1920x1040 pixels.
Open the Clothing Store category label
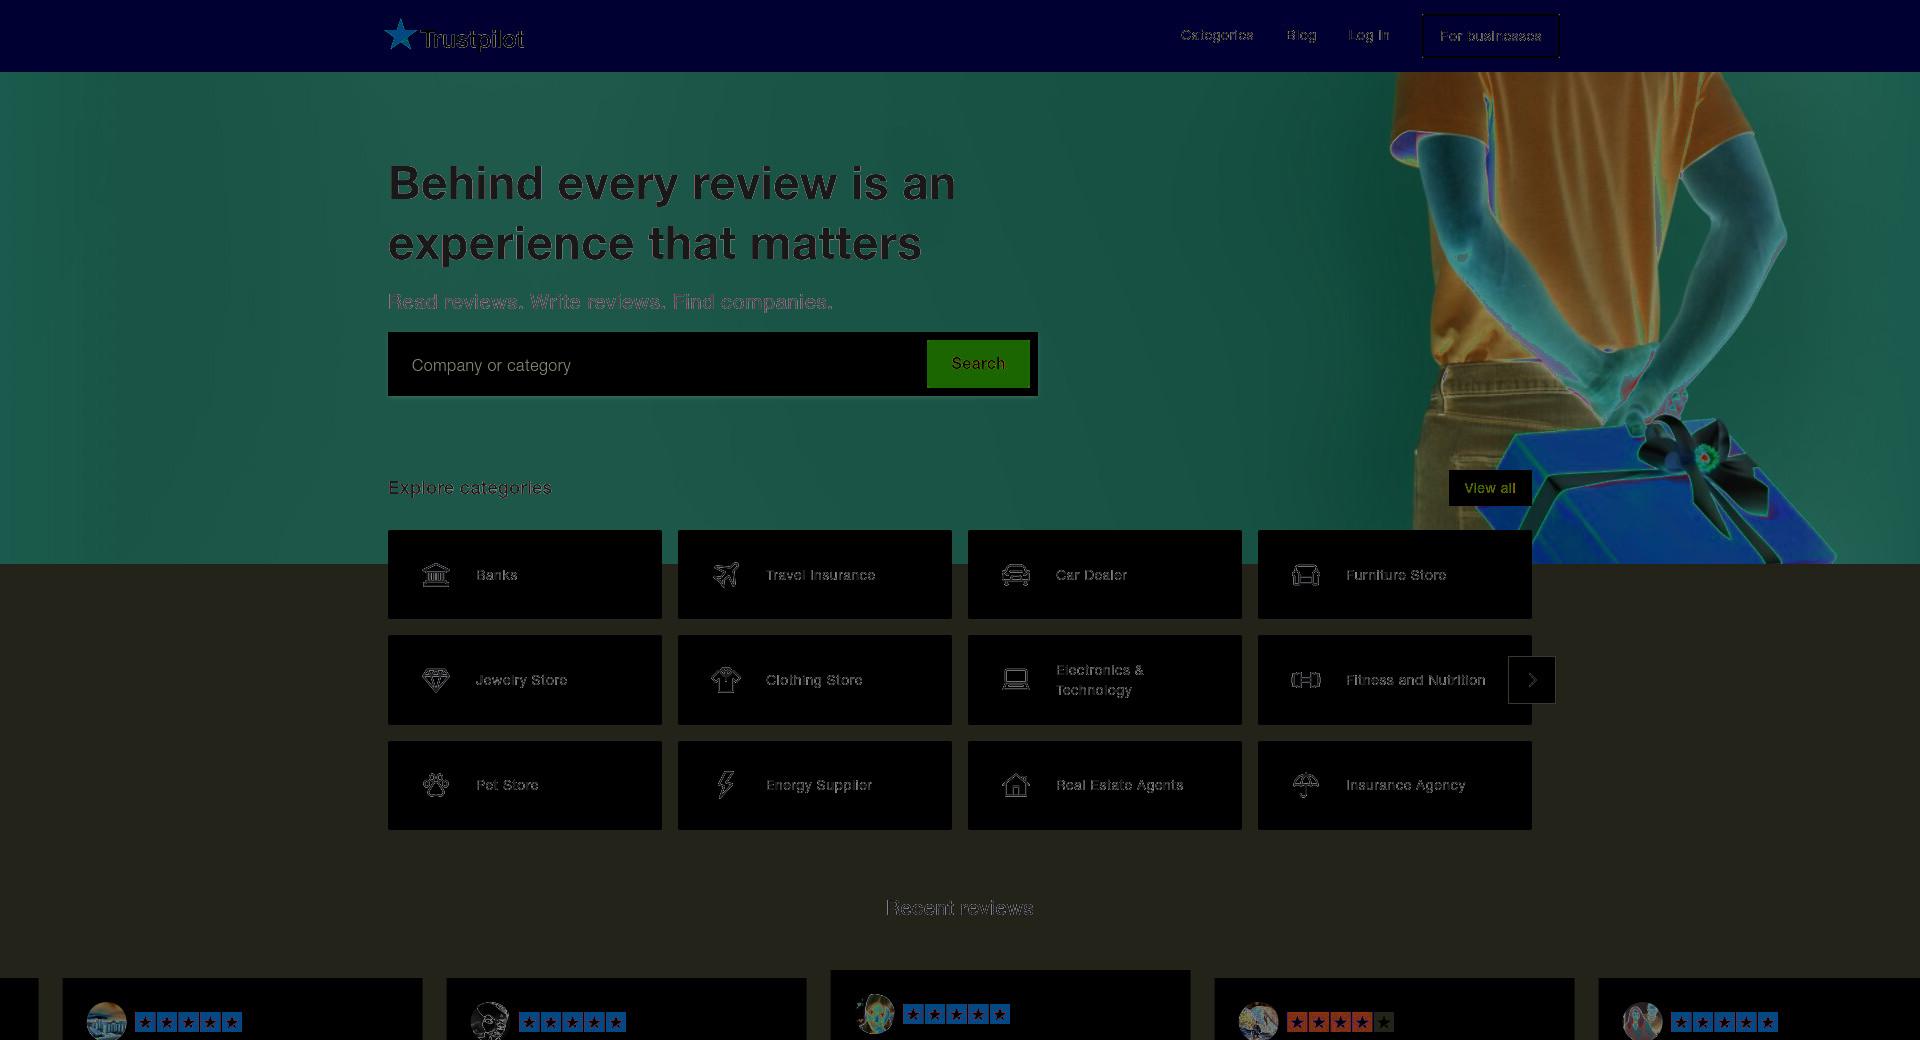(814, 680)
